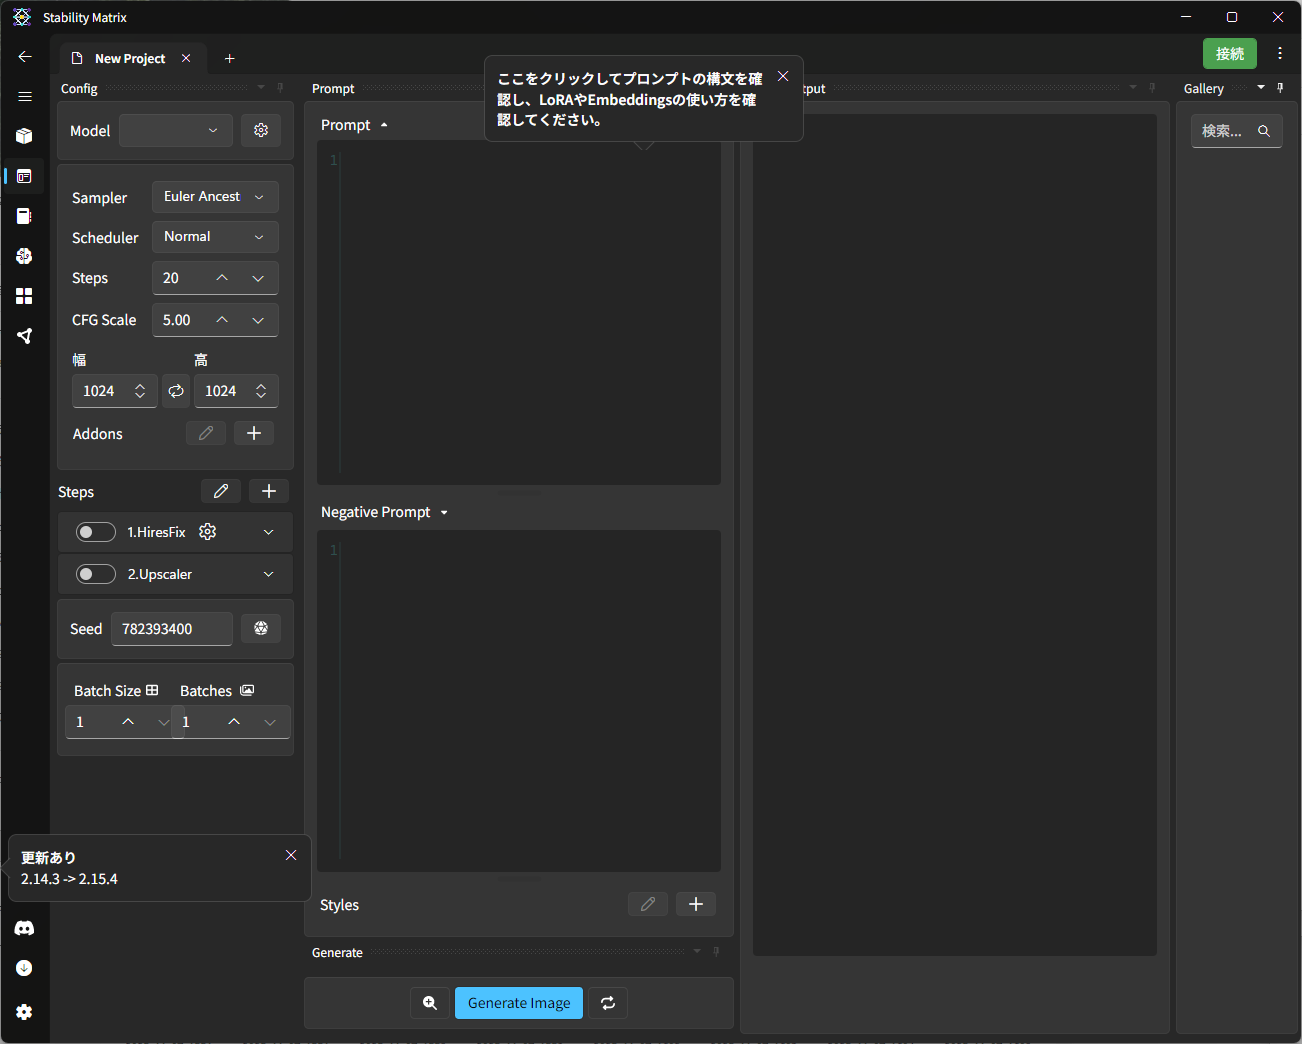Screen dimensions: 1302x1044
Task: Add a new tab with plus button
Action: point(229,58)
